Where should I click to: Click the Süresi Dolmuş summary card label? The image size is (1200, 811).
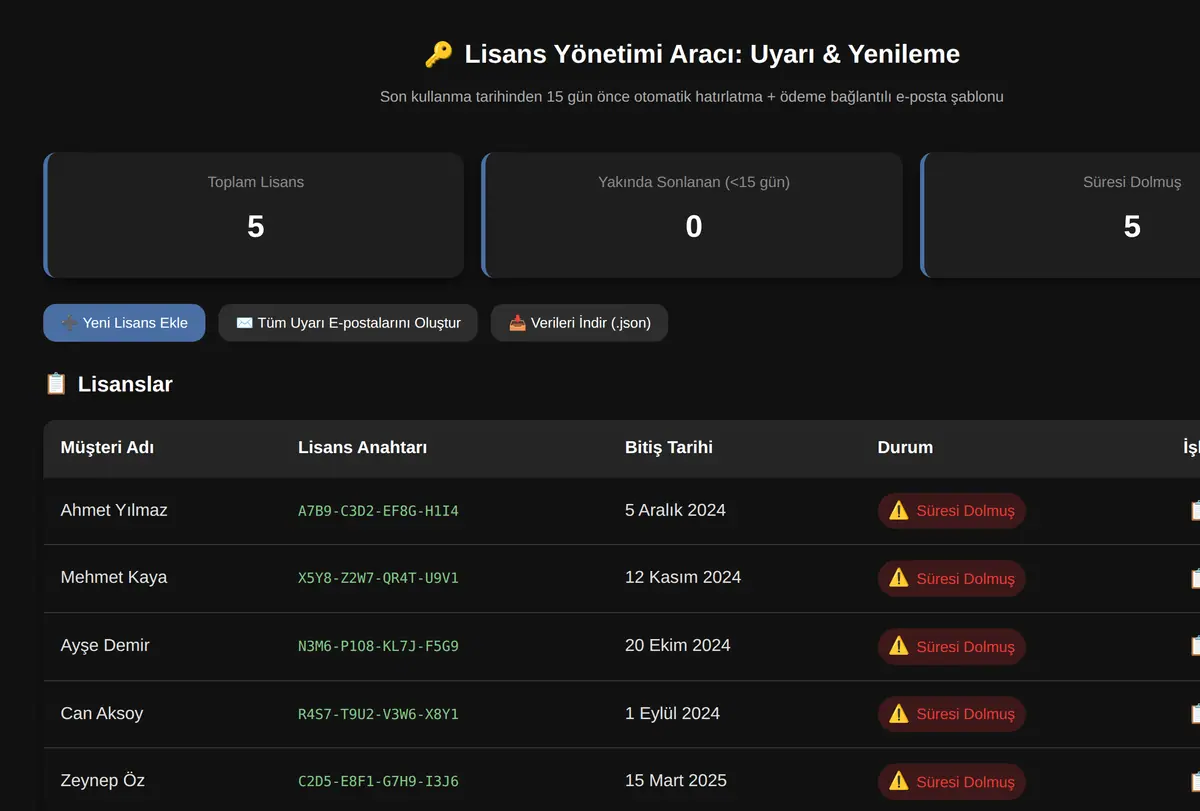pos(1132,182)
